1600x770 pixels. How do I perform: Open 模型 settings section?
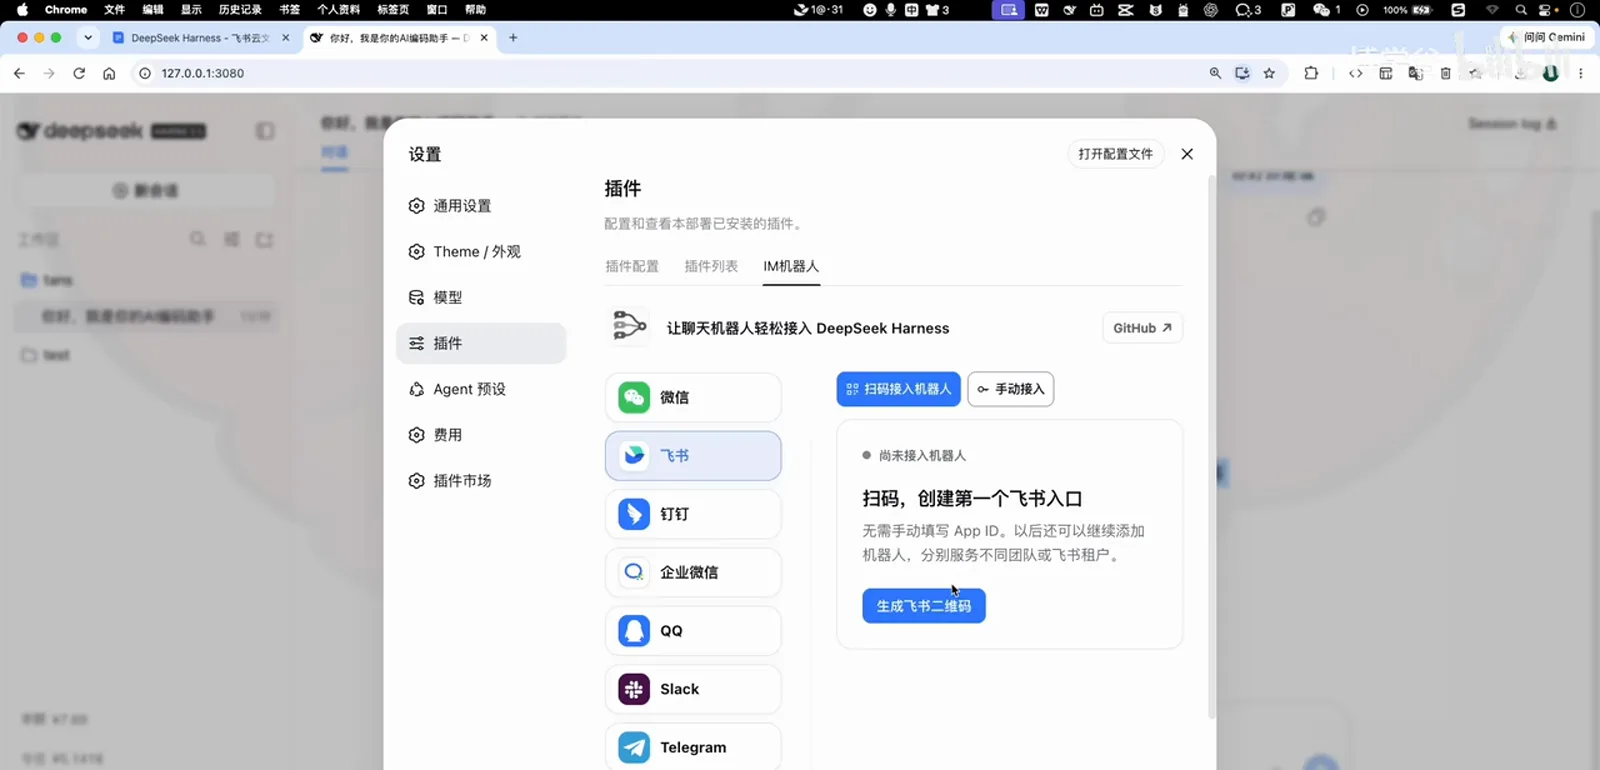481,298
